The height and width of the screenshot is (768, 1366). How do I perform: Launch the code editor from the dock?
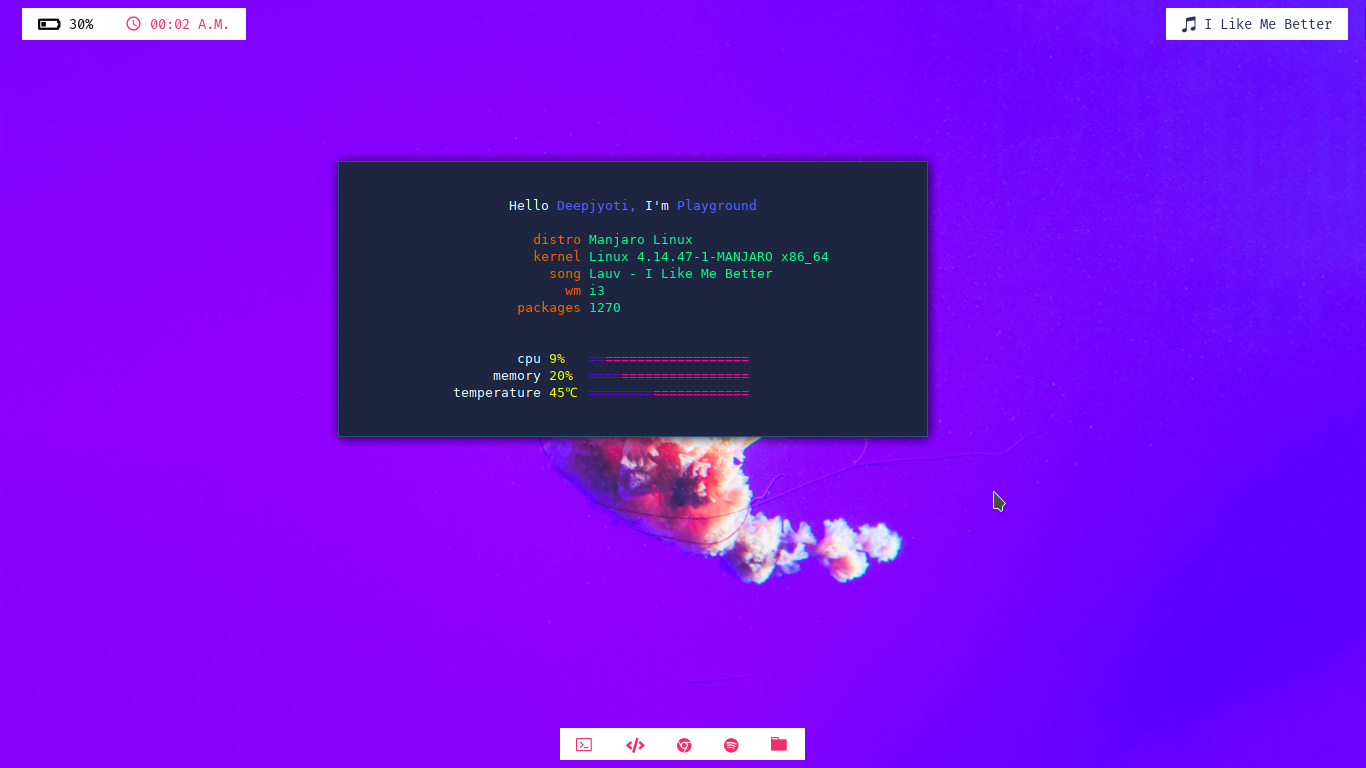(x=634, y=744)
